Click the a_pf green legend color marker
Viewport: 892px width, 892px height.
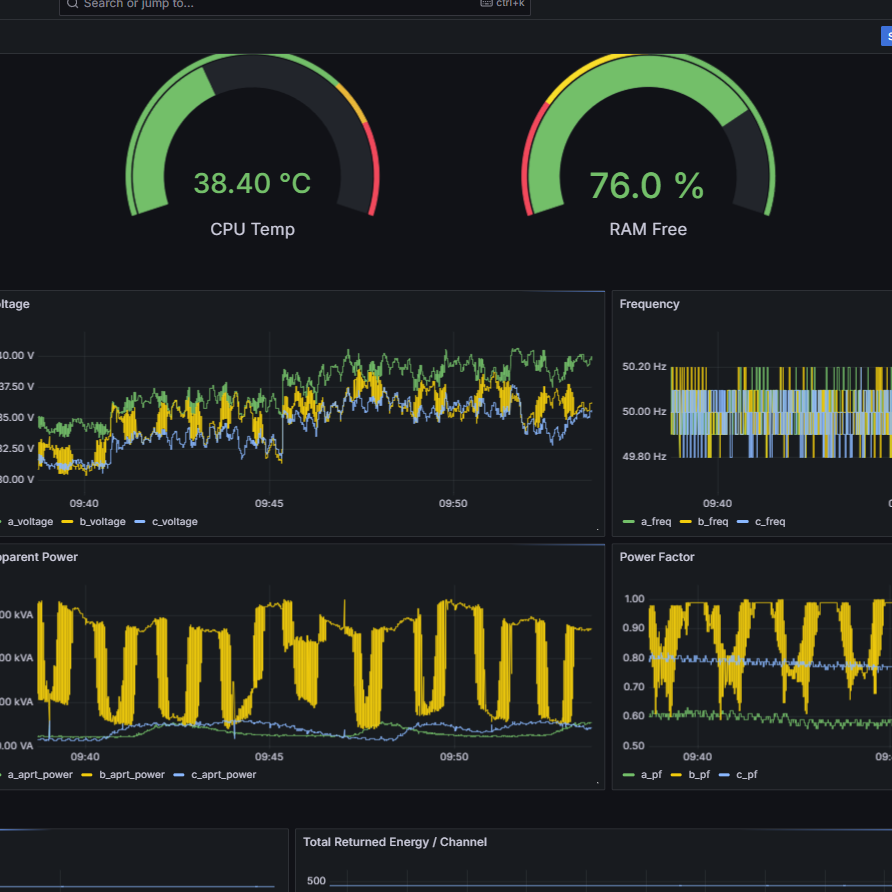tap(627, 775)
